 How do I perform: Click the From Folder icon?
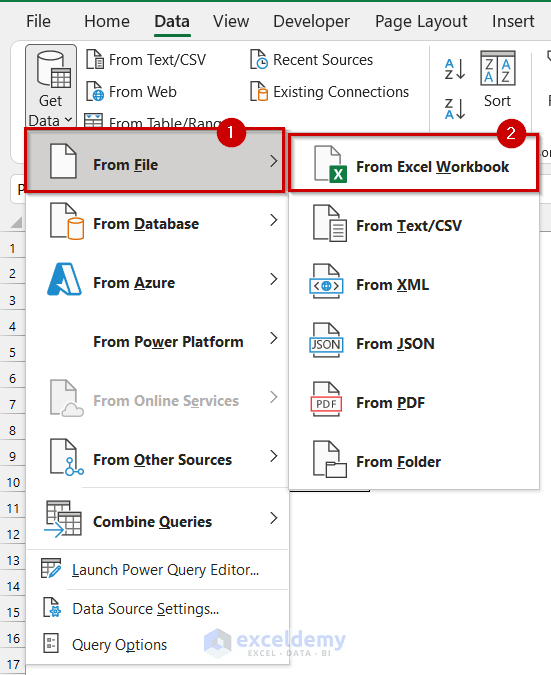pyautogui.click(x=330, y=459)
